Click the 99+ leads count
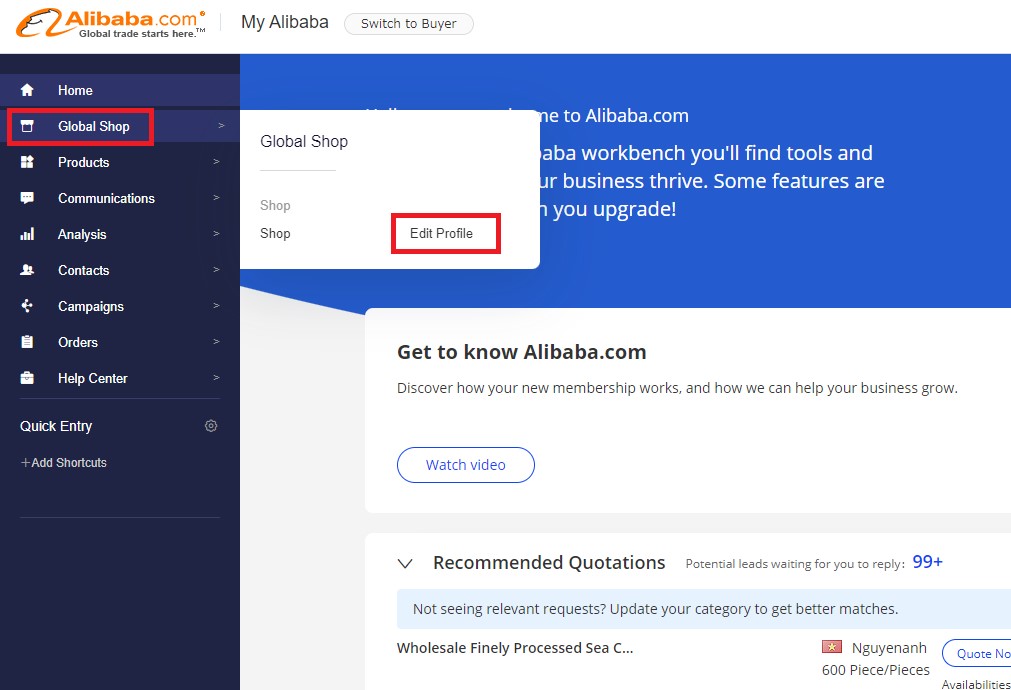 click(928, 562)
